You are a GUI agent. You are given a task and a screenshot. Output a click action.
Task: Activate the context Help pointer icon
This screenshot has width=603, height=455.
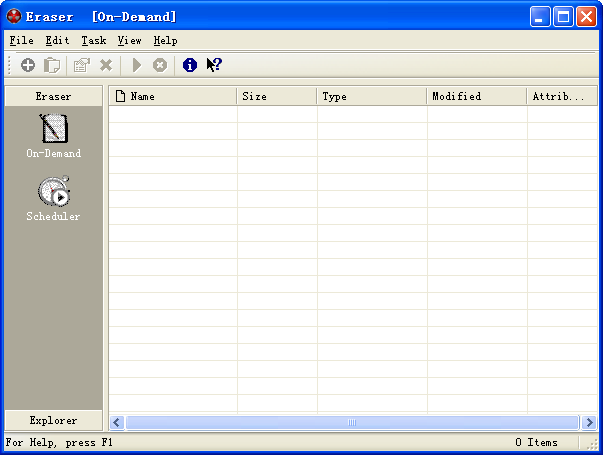click(213, 65)
